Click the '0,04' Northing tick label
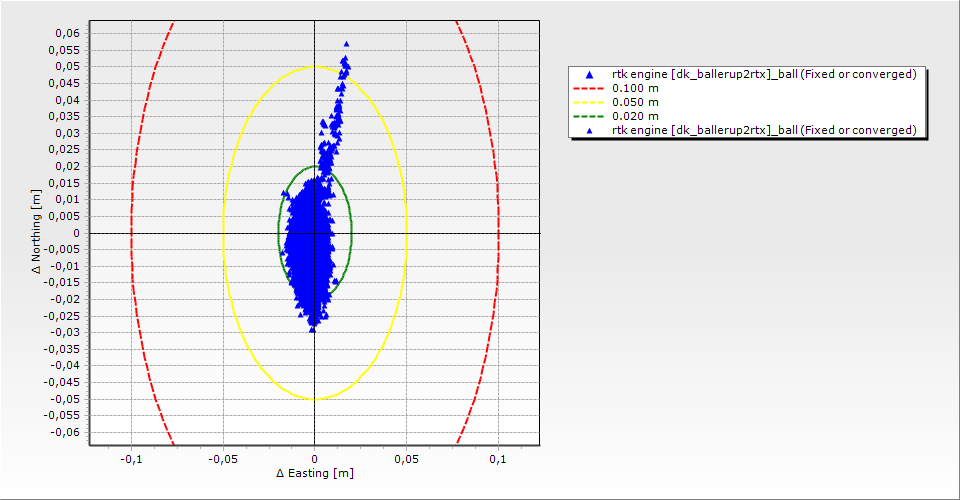The image size is (960, 500). pos(67,100)
